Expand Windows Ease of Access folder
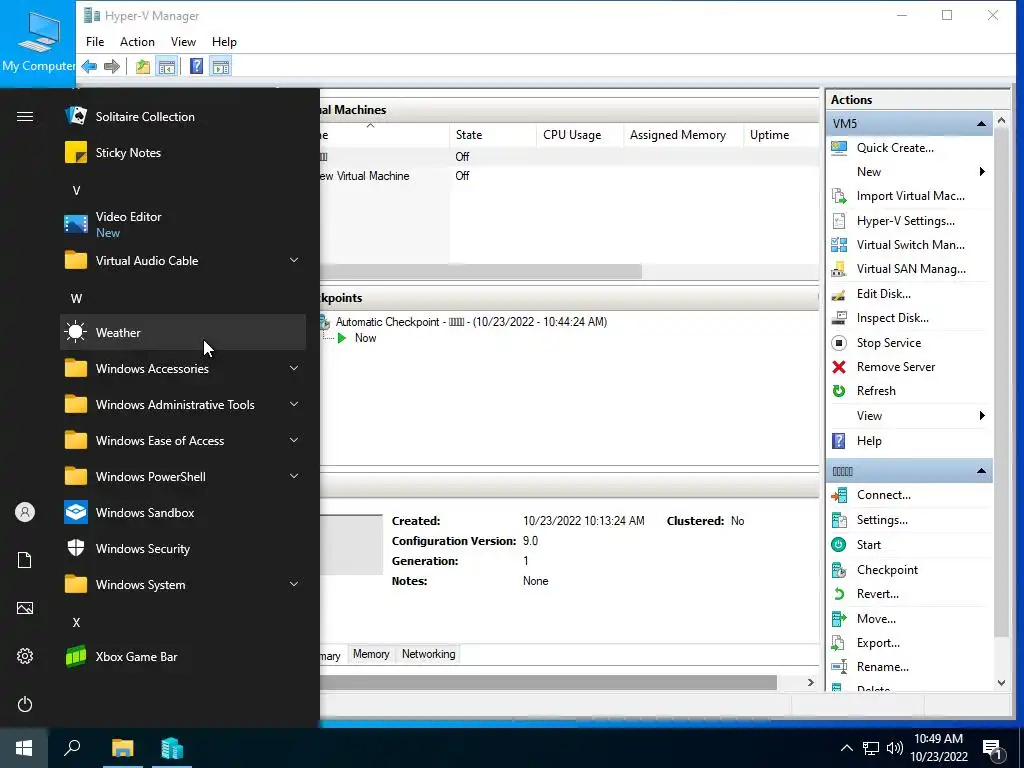Viewport: 1024px width, 768px height. (183, 441)
